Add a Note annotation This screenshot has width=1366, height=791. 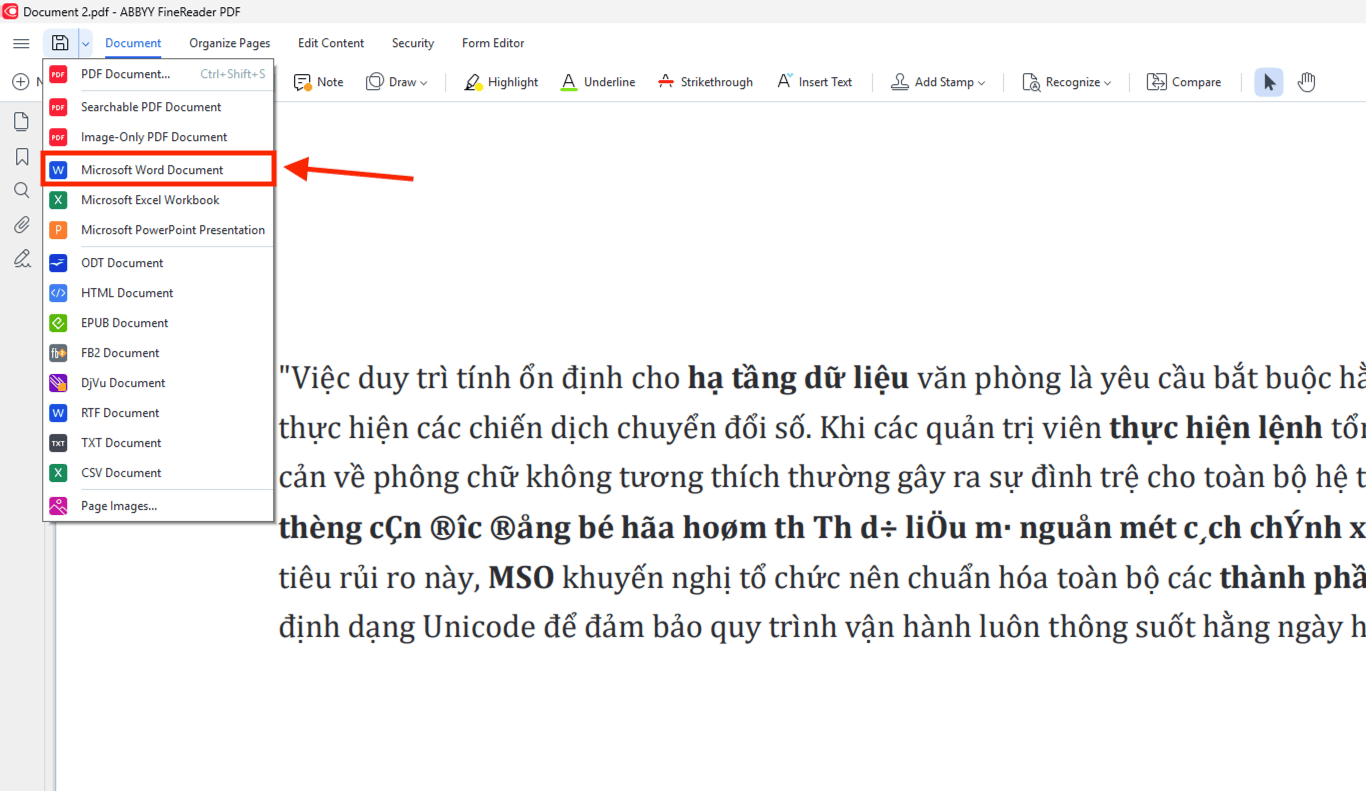tap(317, 81)
